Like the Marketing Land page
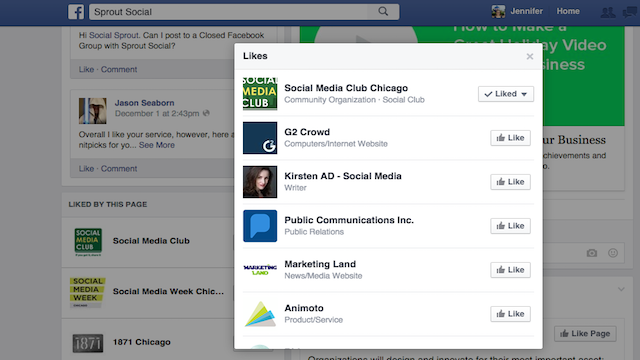This screenshot has height=360, width=640. point(510,270)
